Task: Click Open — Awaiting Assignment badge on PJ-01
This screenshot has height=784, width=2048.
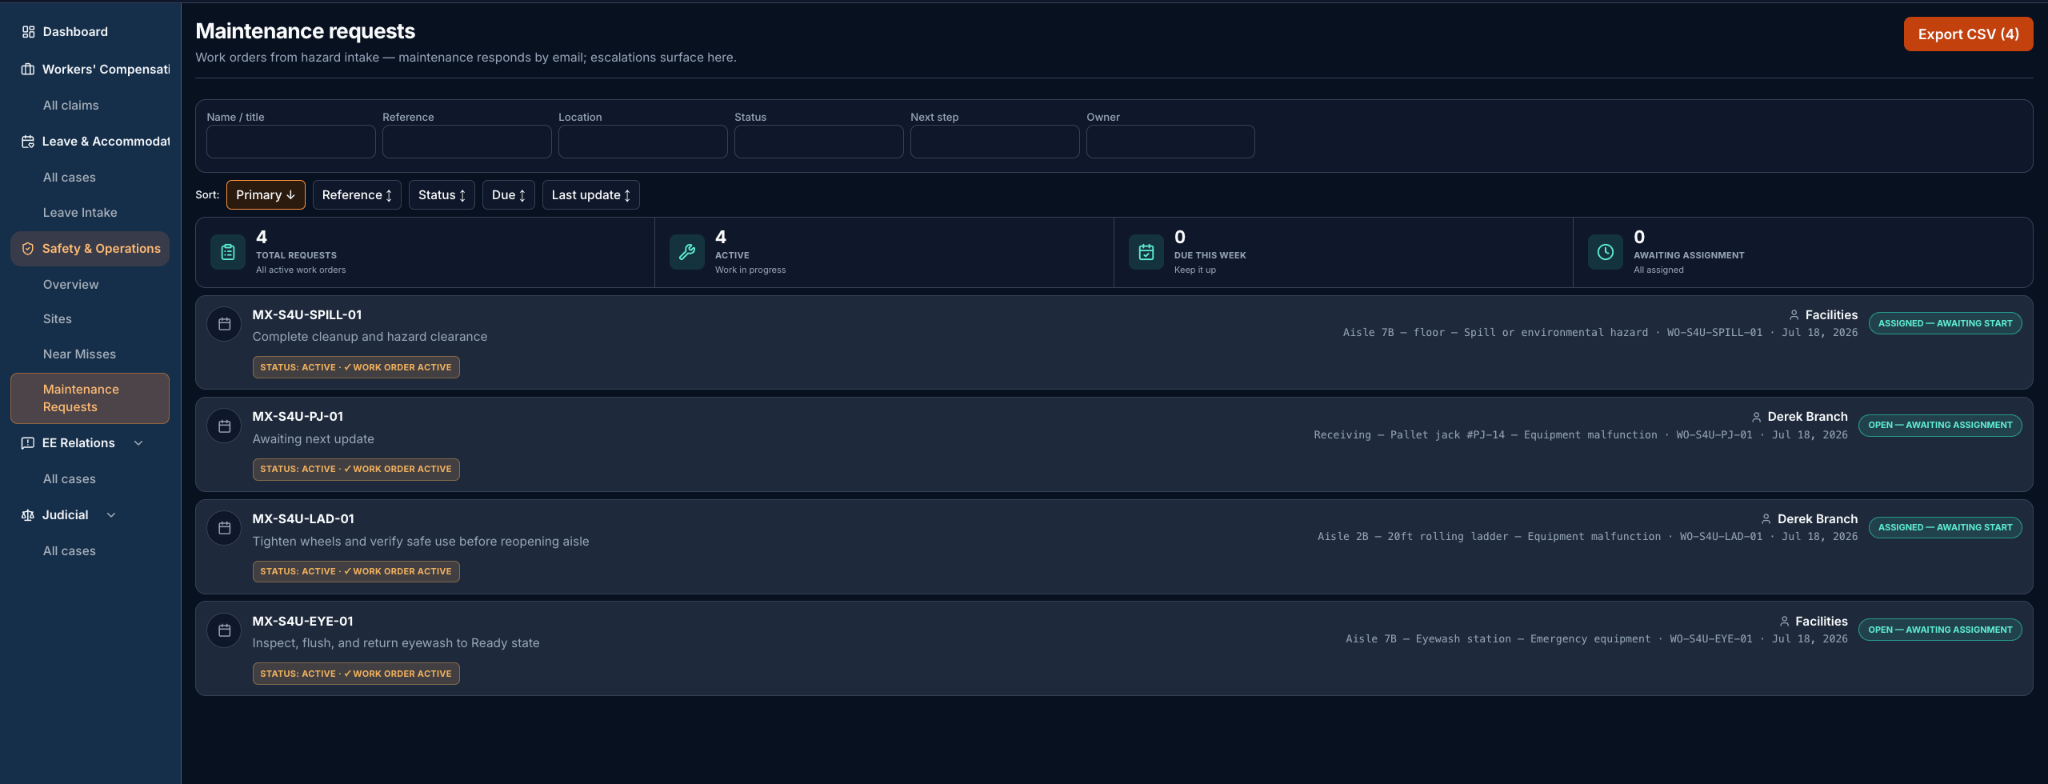Action: pos(1940,425)
